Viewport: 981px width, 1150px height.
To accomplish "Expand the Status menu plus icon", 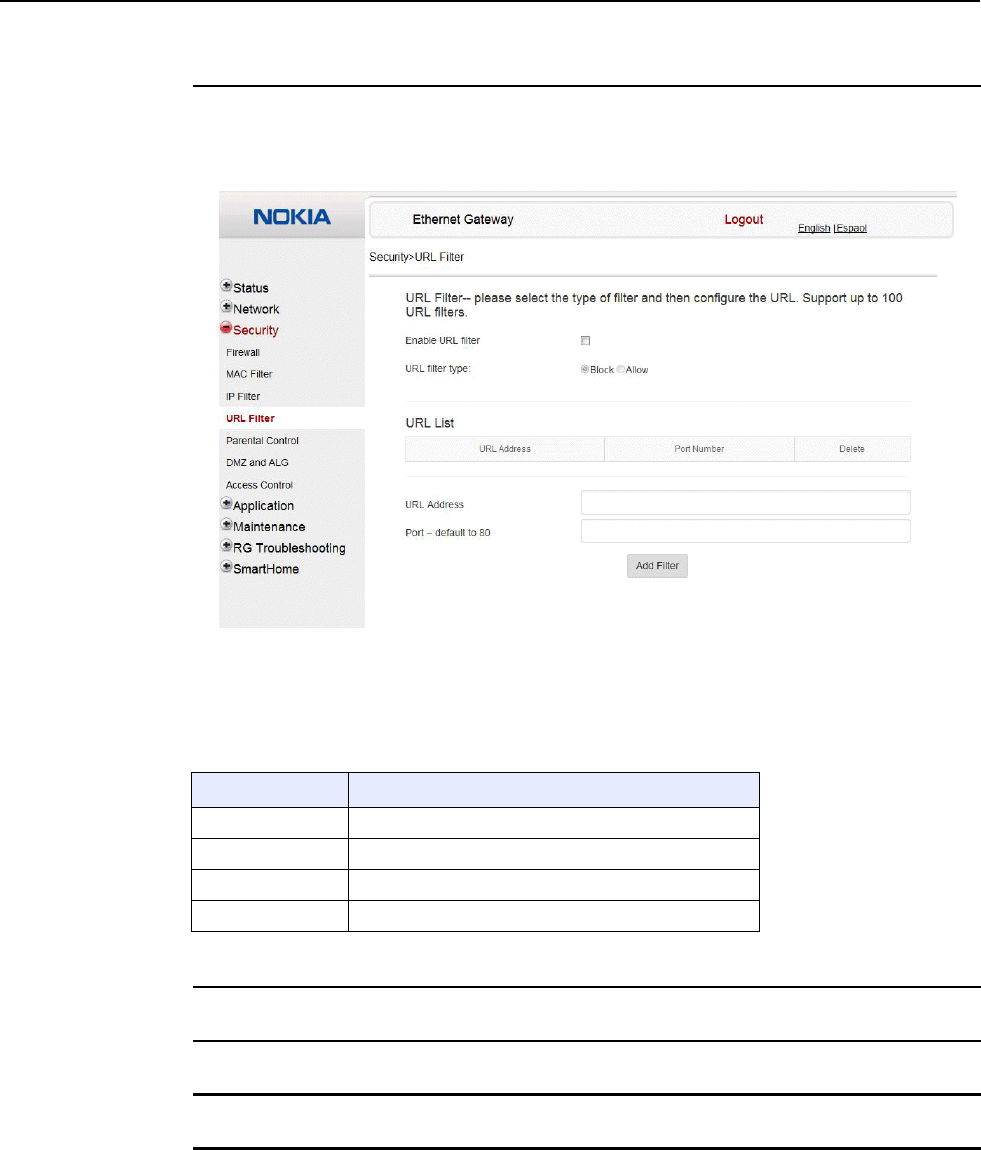I will (x=227, y=286).
